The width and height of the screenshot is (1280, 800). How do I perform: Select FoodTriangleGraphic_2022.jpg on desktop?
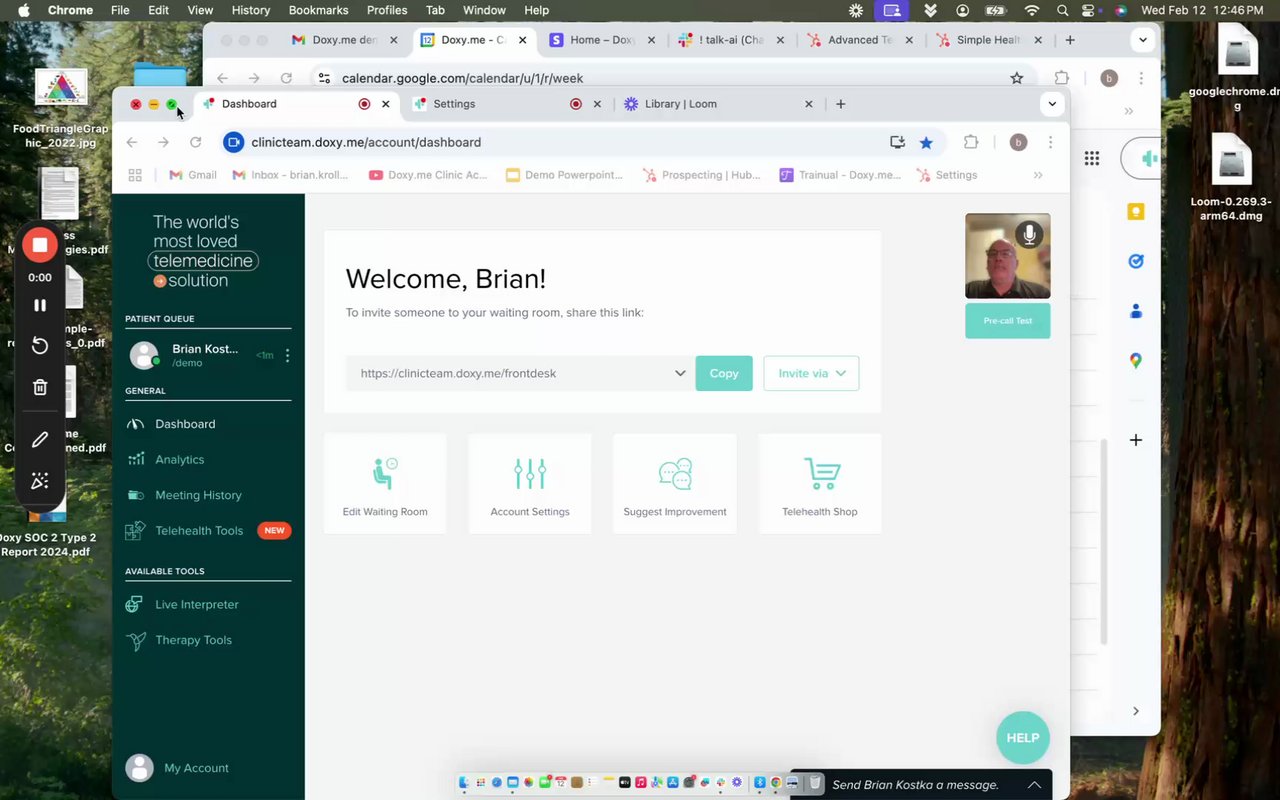tap(61, 108)
